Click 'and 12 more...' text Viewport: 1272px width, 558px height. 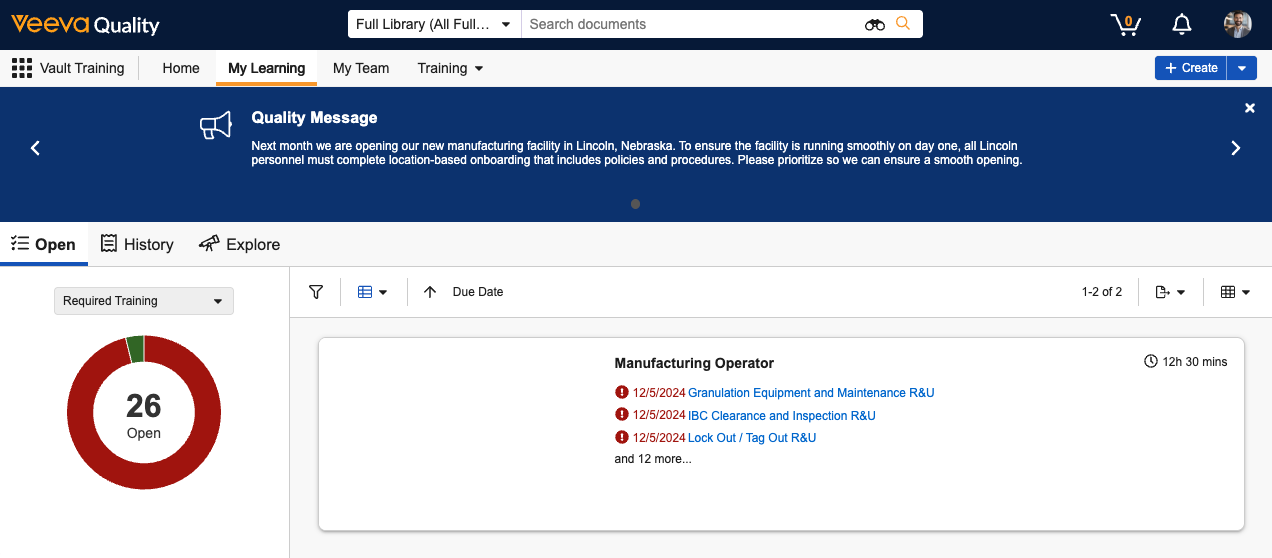(x=653, y=459)
